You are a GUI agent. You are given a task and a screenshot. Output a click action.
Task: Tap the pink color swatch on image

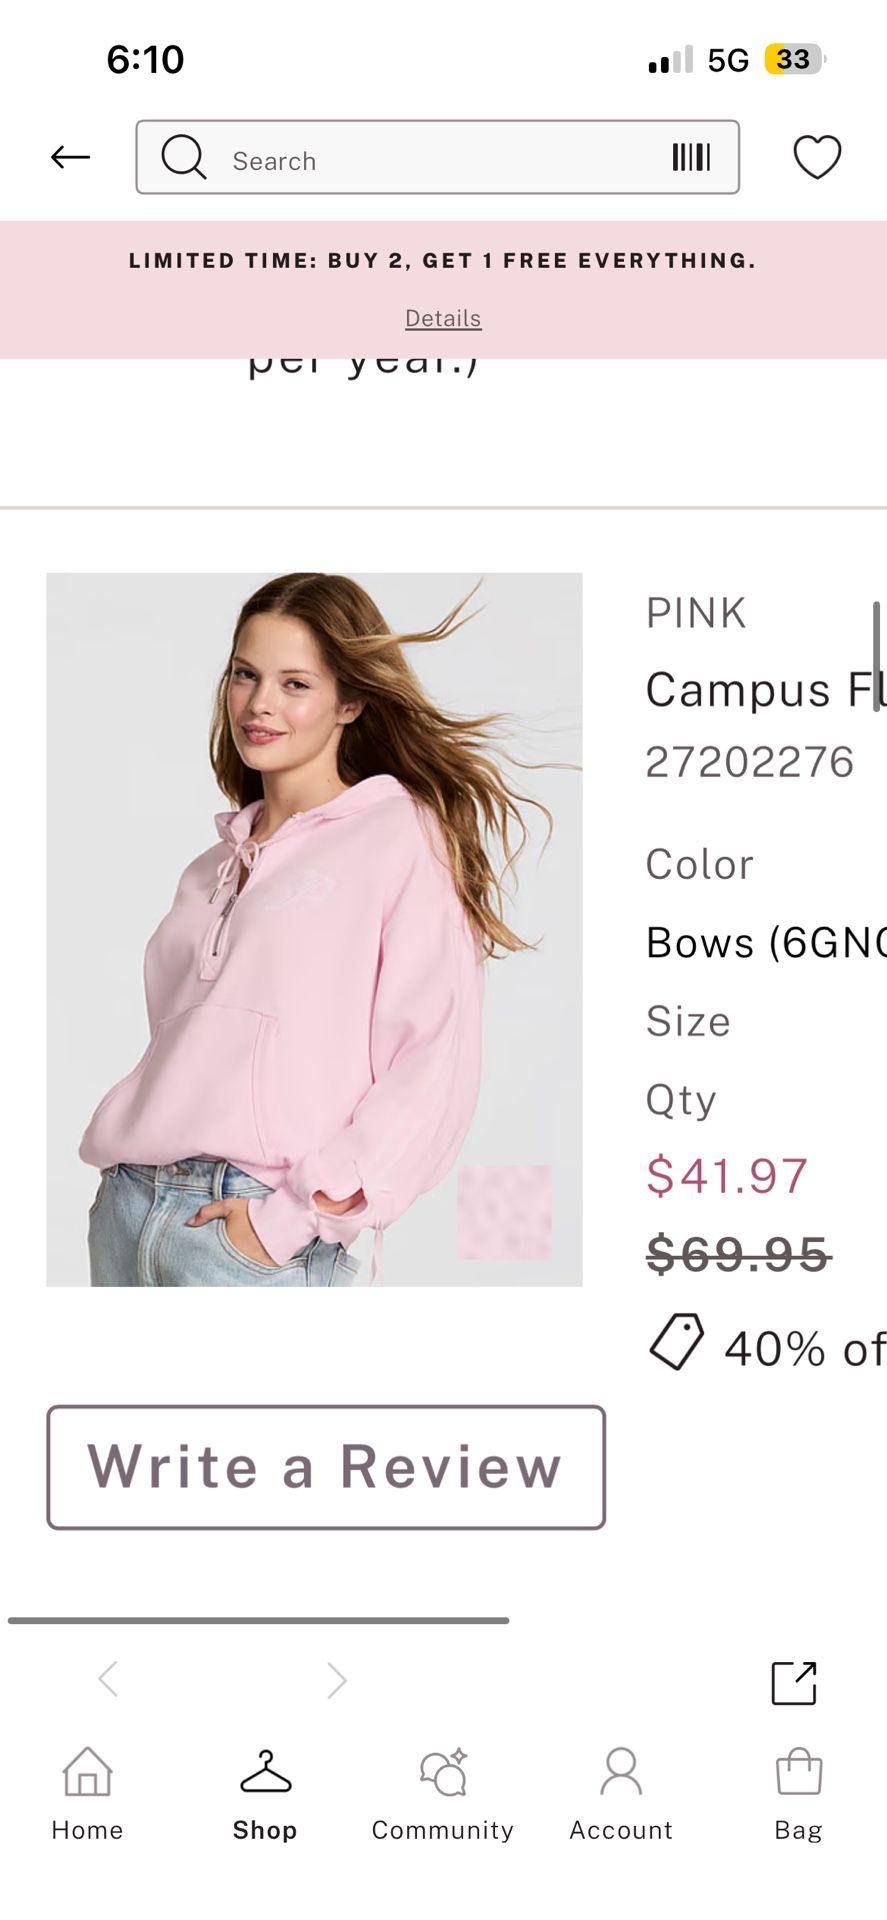tap(504, 1211)
